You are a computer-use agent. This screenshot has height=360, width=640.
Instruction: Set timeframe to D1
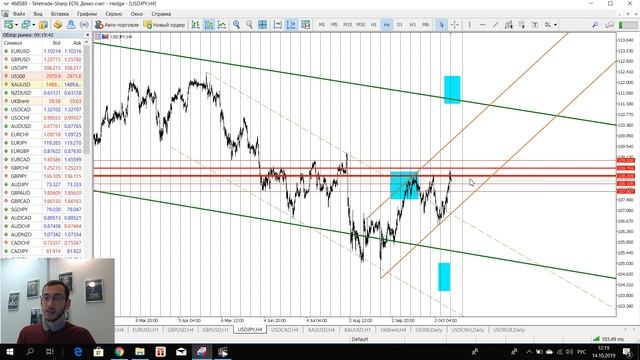click(400, 25)
